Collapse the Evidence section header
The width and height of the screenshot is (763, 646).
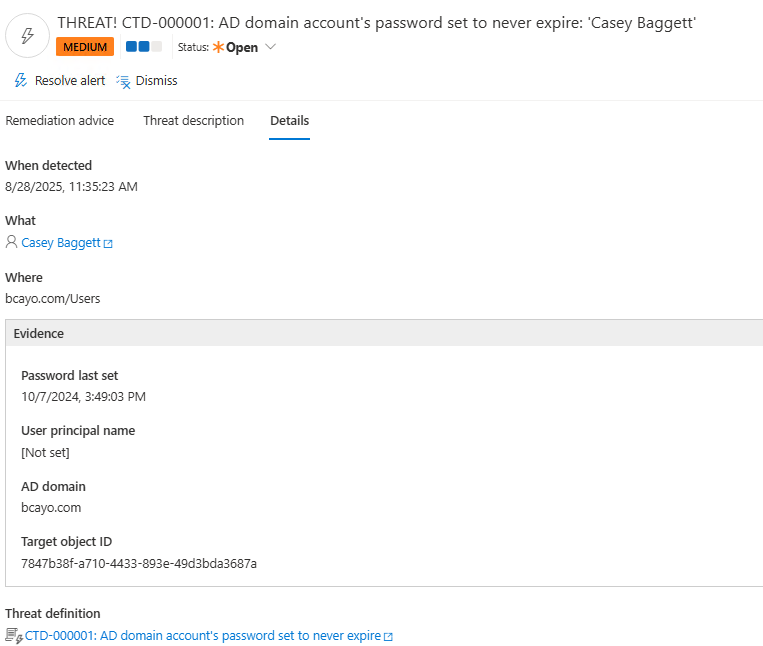pos(384,333)
